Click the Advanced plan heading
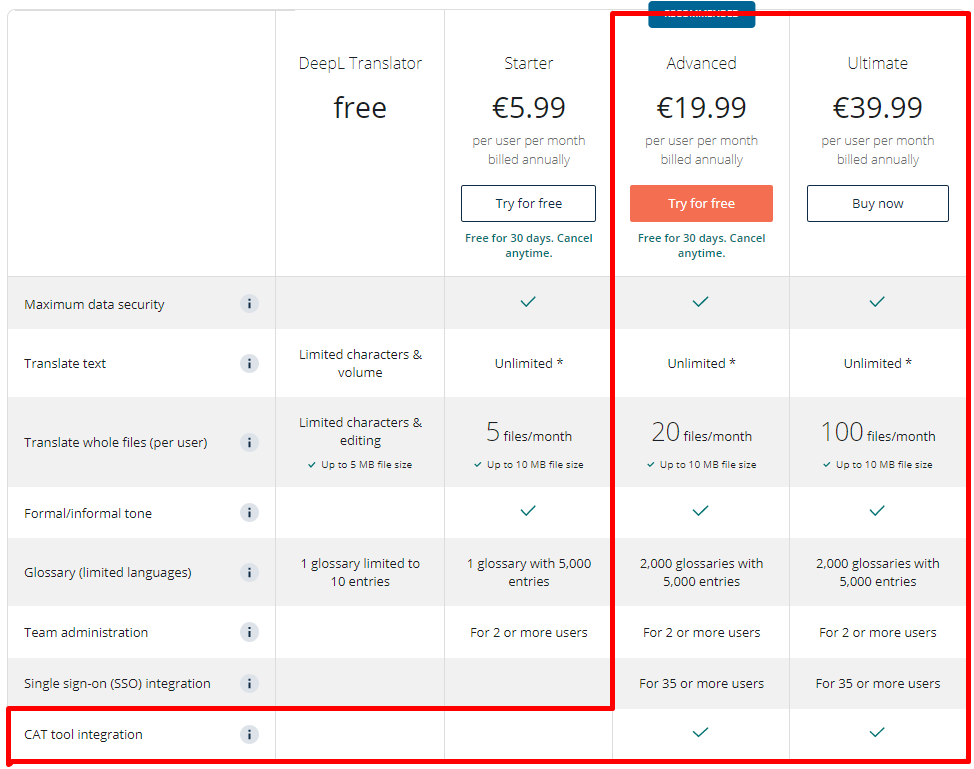This screenshot has width=974, height=769. [701, 63]
